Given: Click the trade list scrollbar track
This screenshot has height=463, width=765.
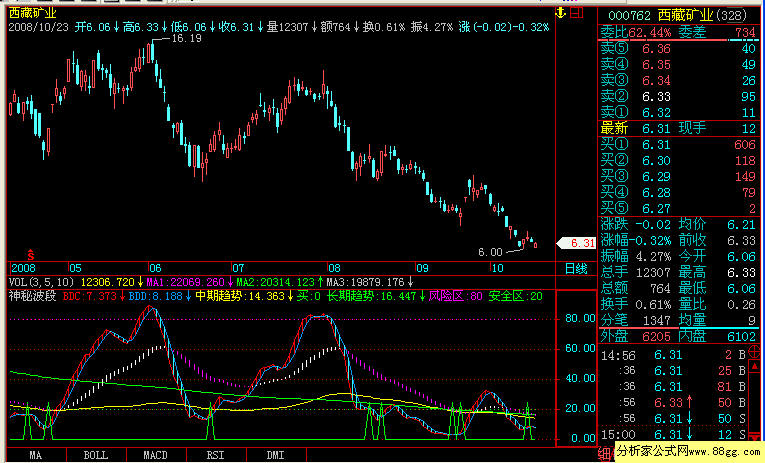Looking at the screenshot, I should click(754, 401).
